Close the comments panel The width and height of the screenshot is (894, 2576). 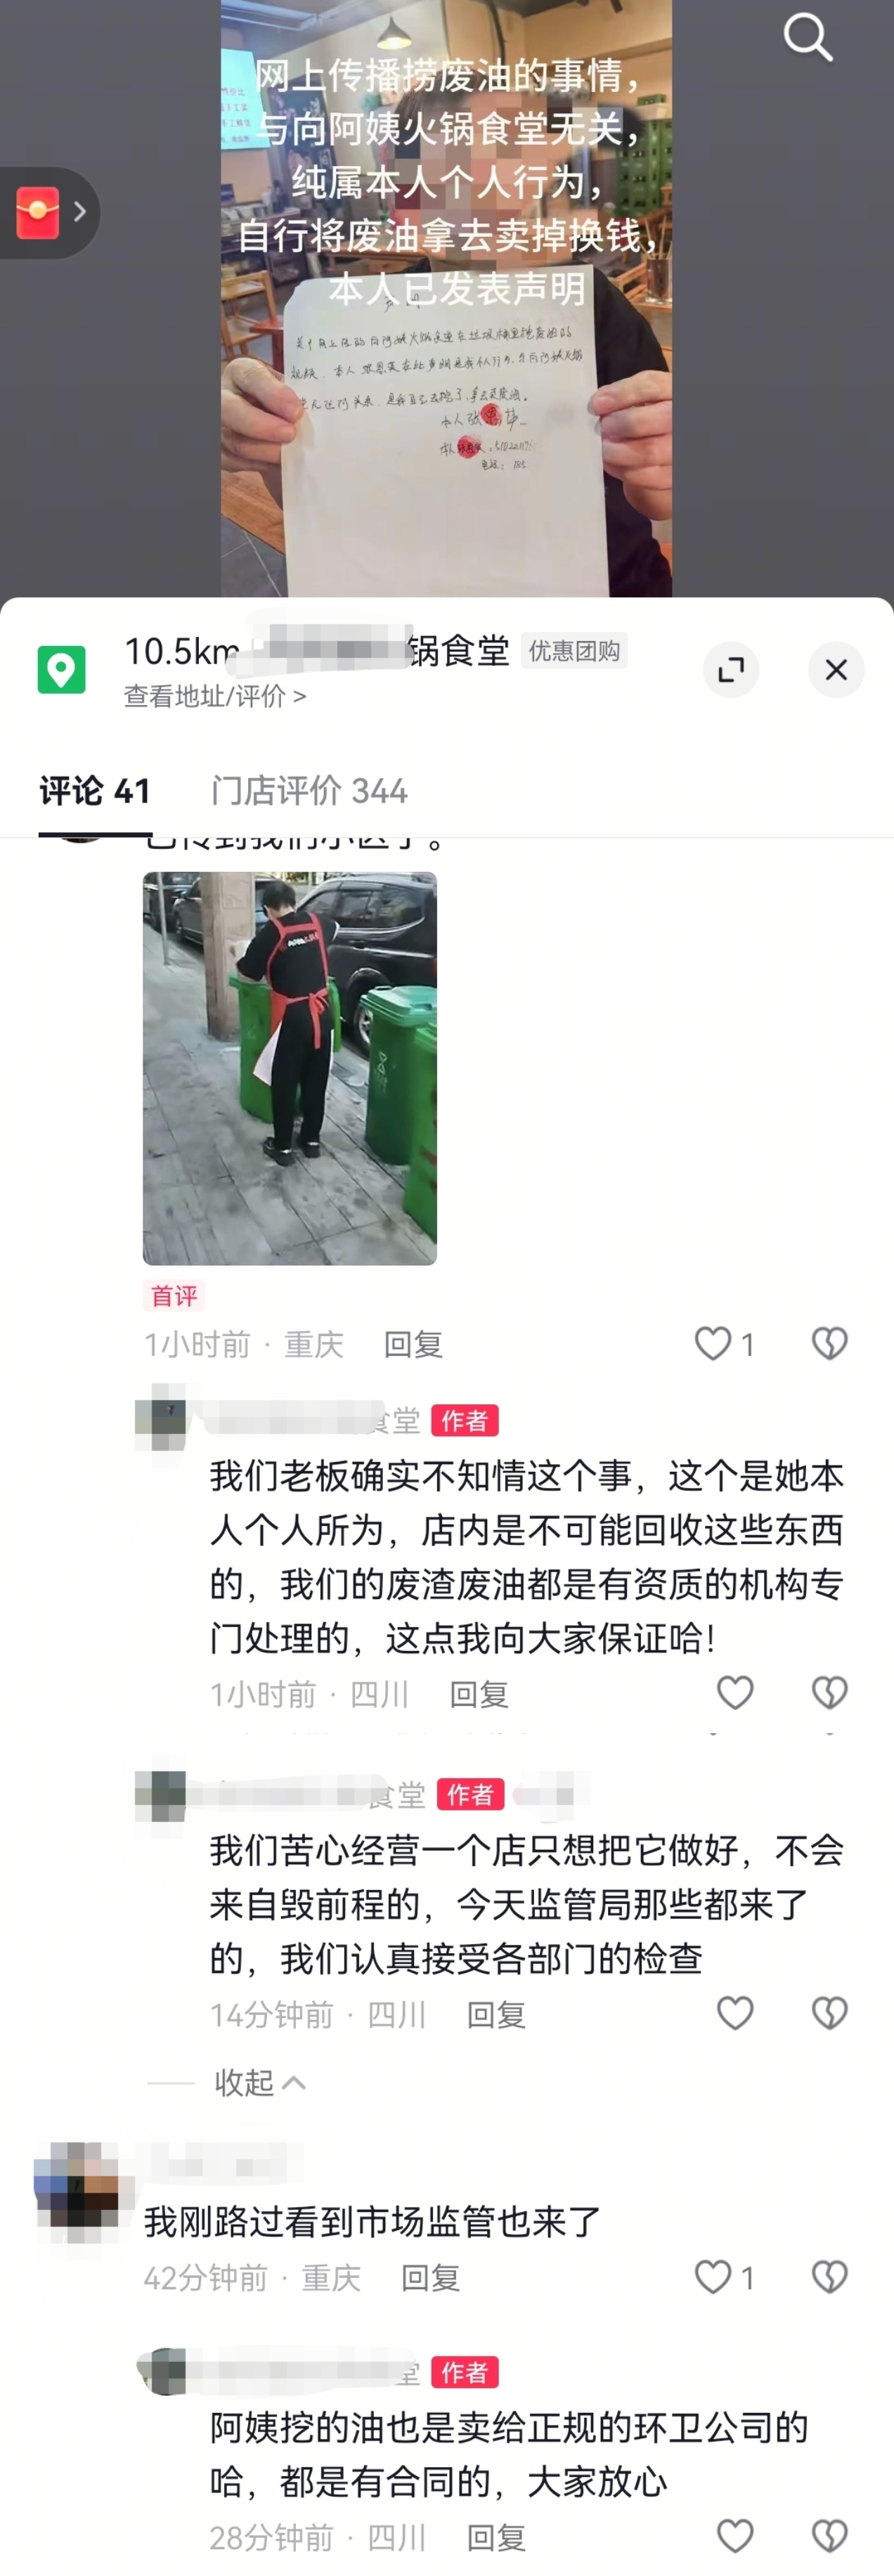[x=836, y=669]
